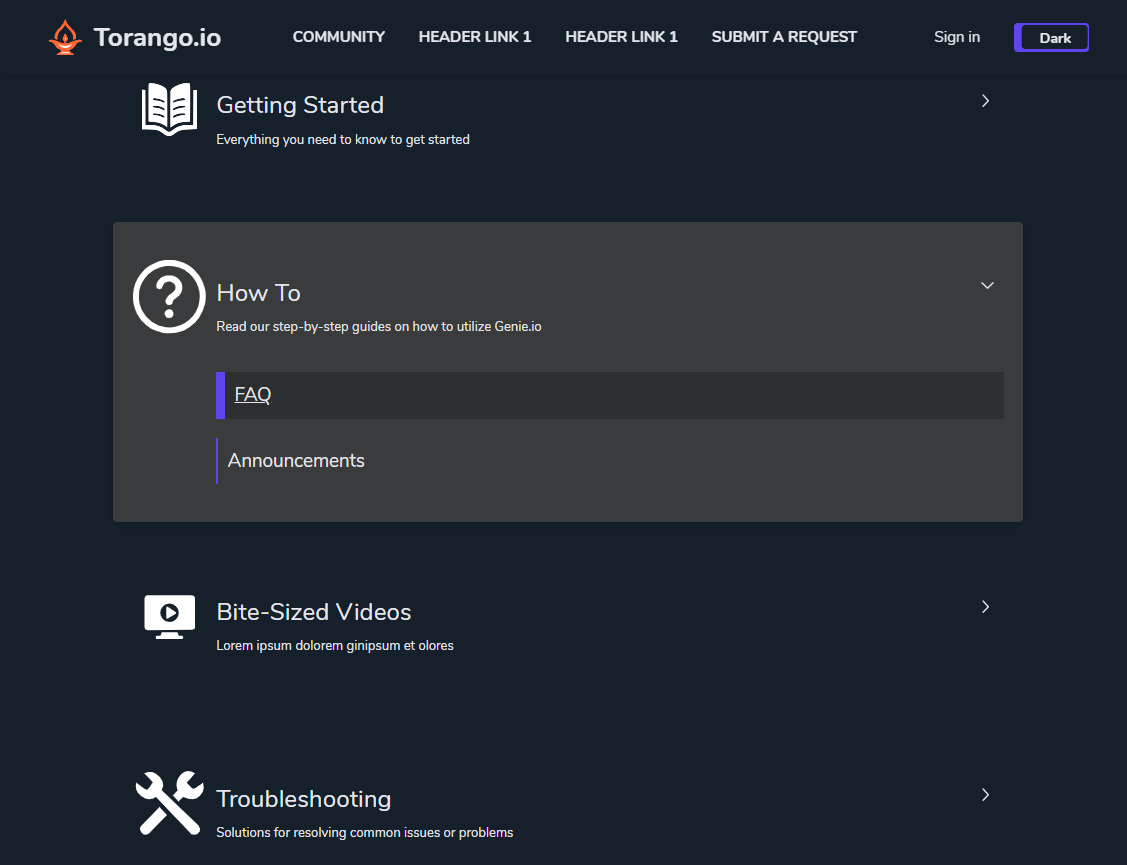Click the second Header Link 1

(621, 37)
